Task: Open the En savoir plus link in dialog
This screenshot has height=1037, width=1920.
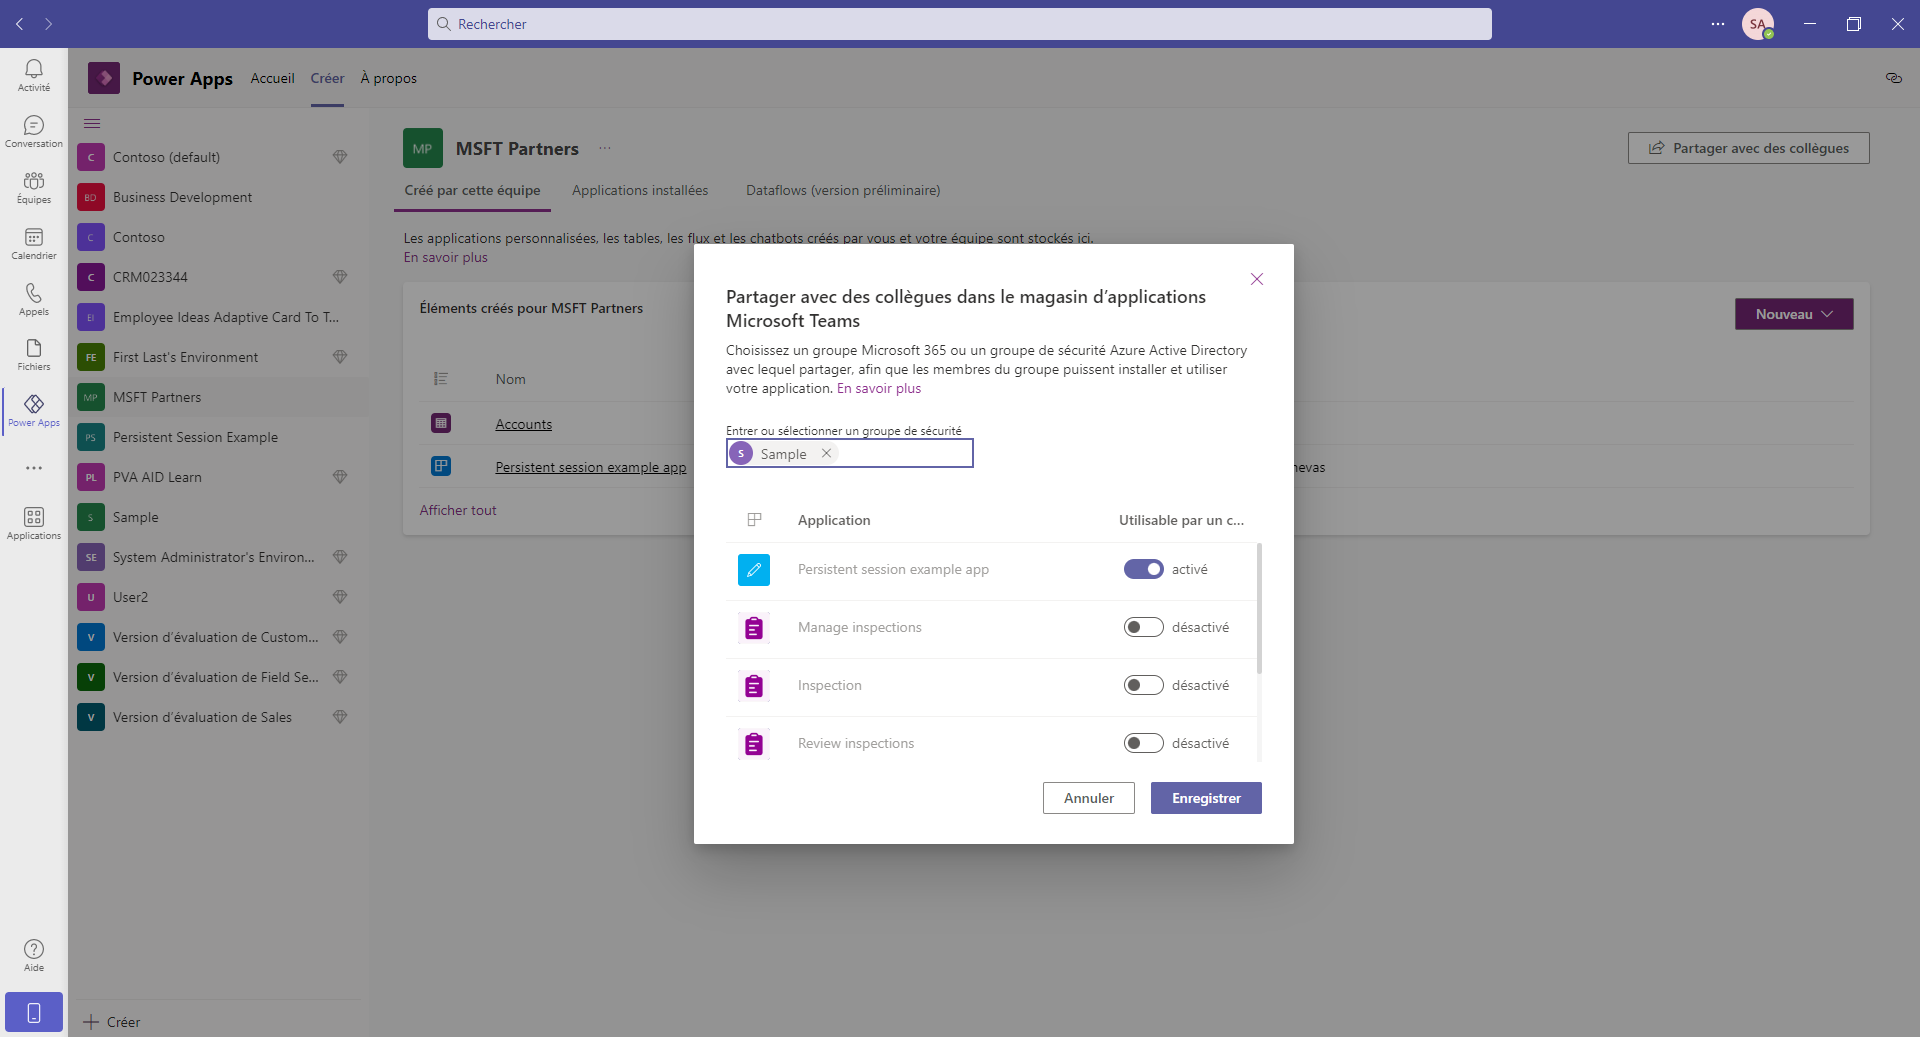Action: (x=879, y=388)
